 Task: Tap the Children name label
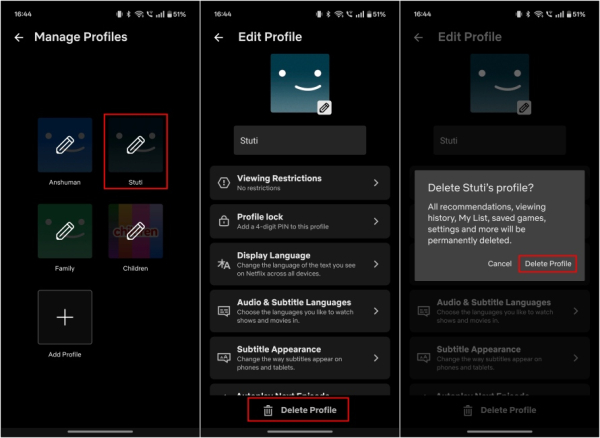pos(135,269)
